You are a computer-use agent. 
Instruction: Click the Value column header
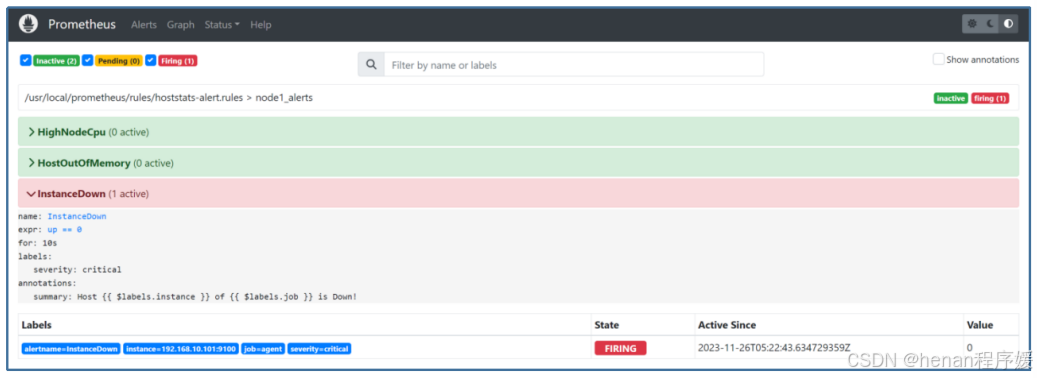pos(979,325)
